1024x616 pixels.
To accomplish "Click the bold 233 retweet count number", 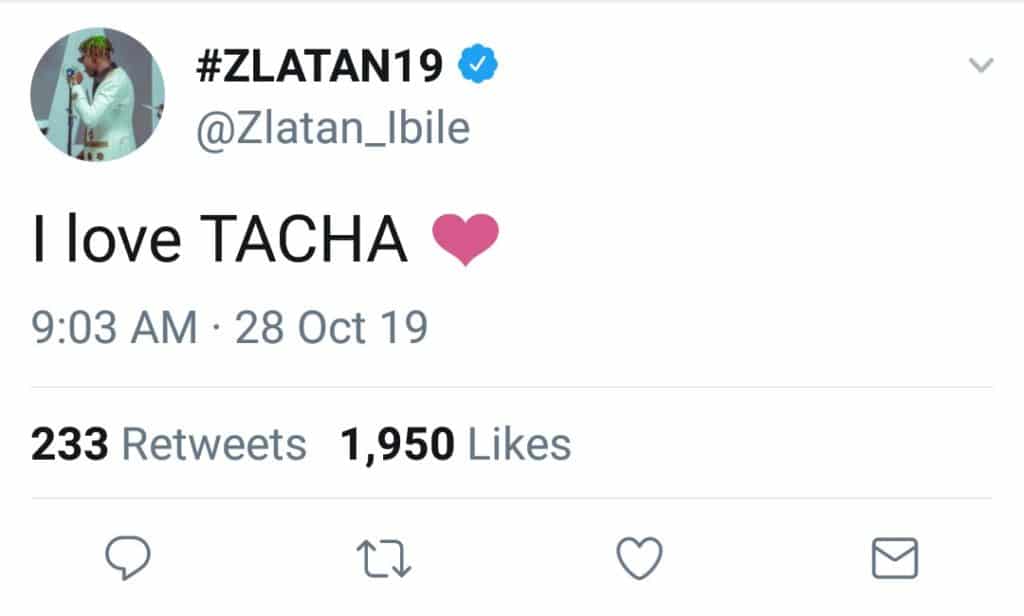I will [x=69, y=445].
